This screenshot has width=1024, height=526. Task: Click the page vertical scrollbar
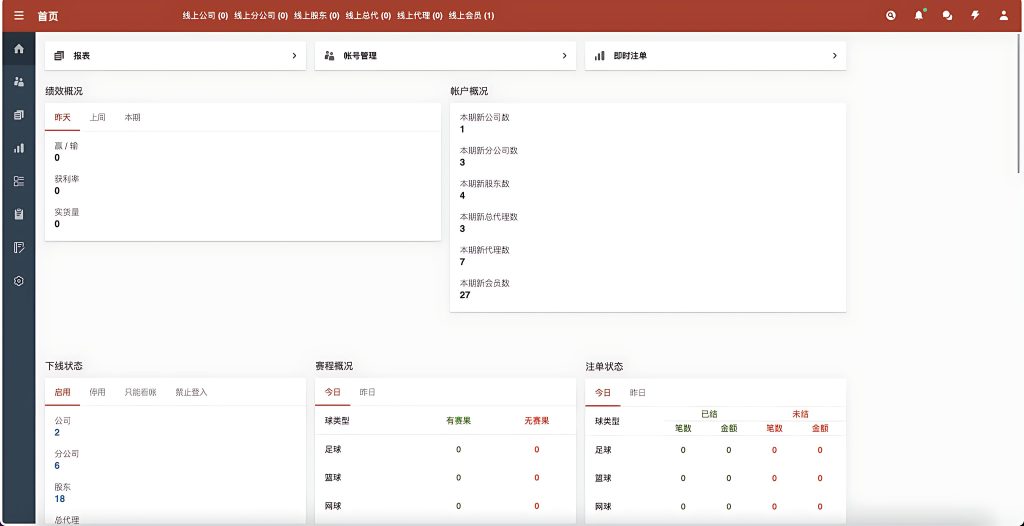click(1019, 105)
